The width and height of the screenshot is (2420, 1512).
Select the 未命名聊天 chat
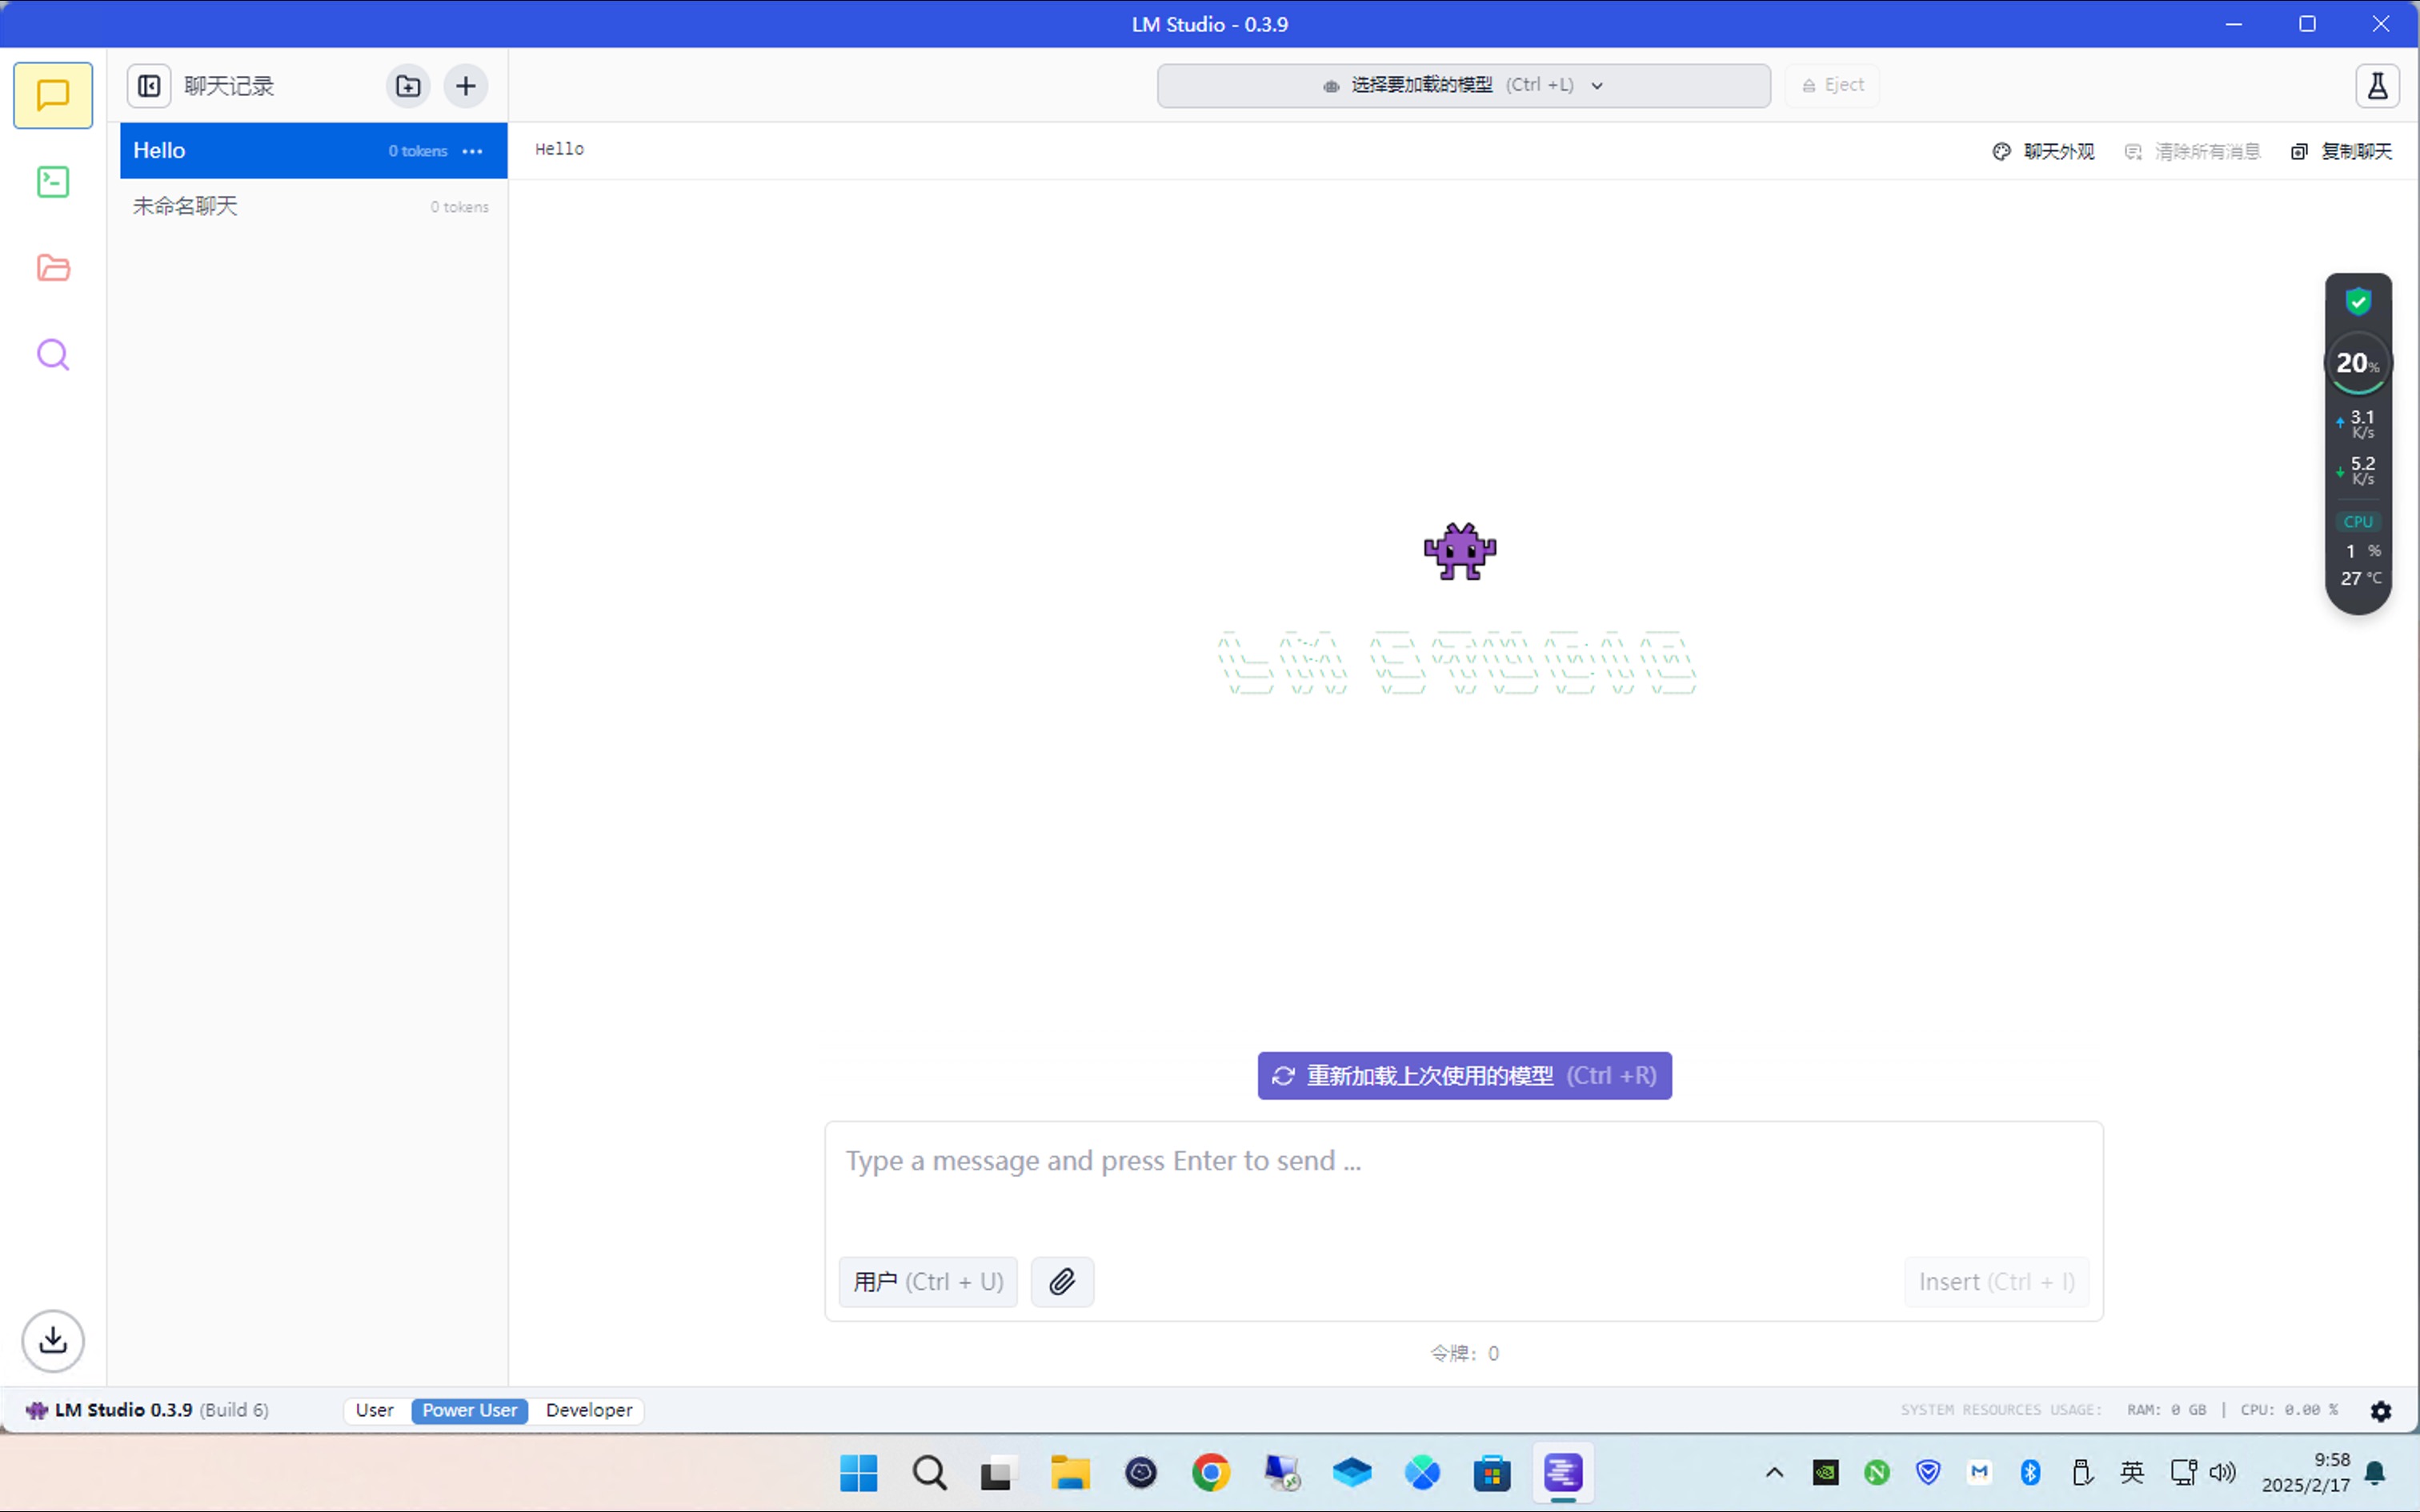[314, 207]
